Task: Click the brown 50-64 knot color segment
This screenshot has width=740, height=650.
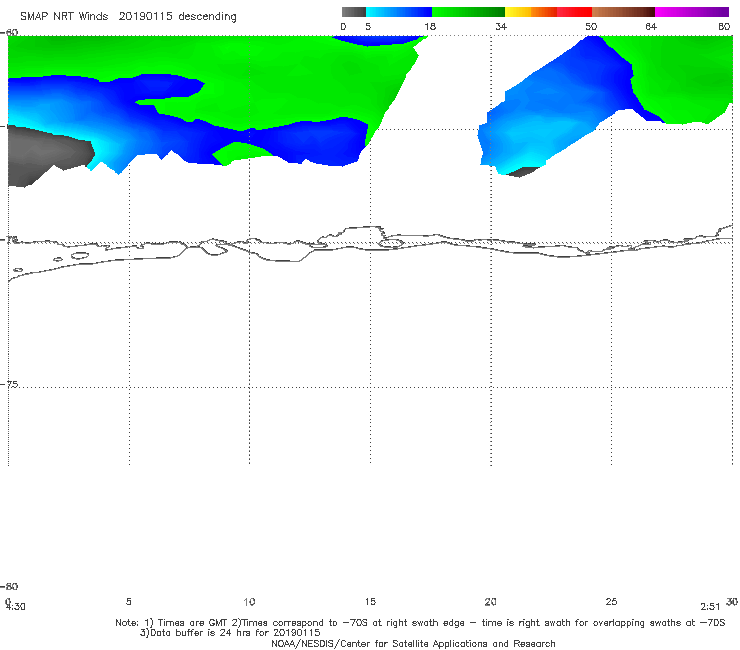Action: [x=623, y=12]
